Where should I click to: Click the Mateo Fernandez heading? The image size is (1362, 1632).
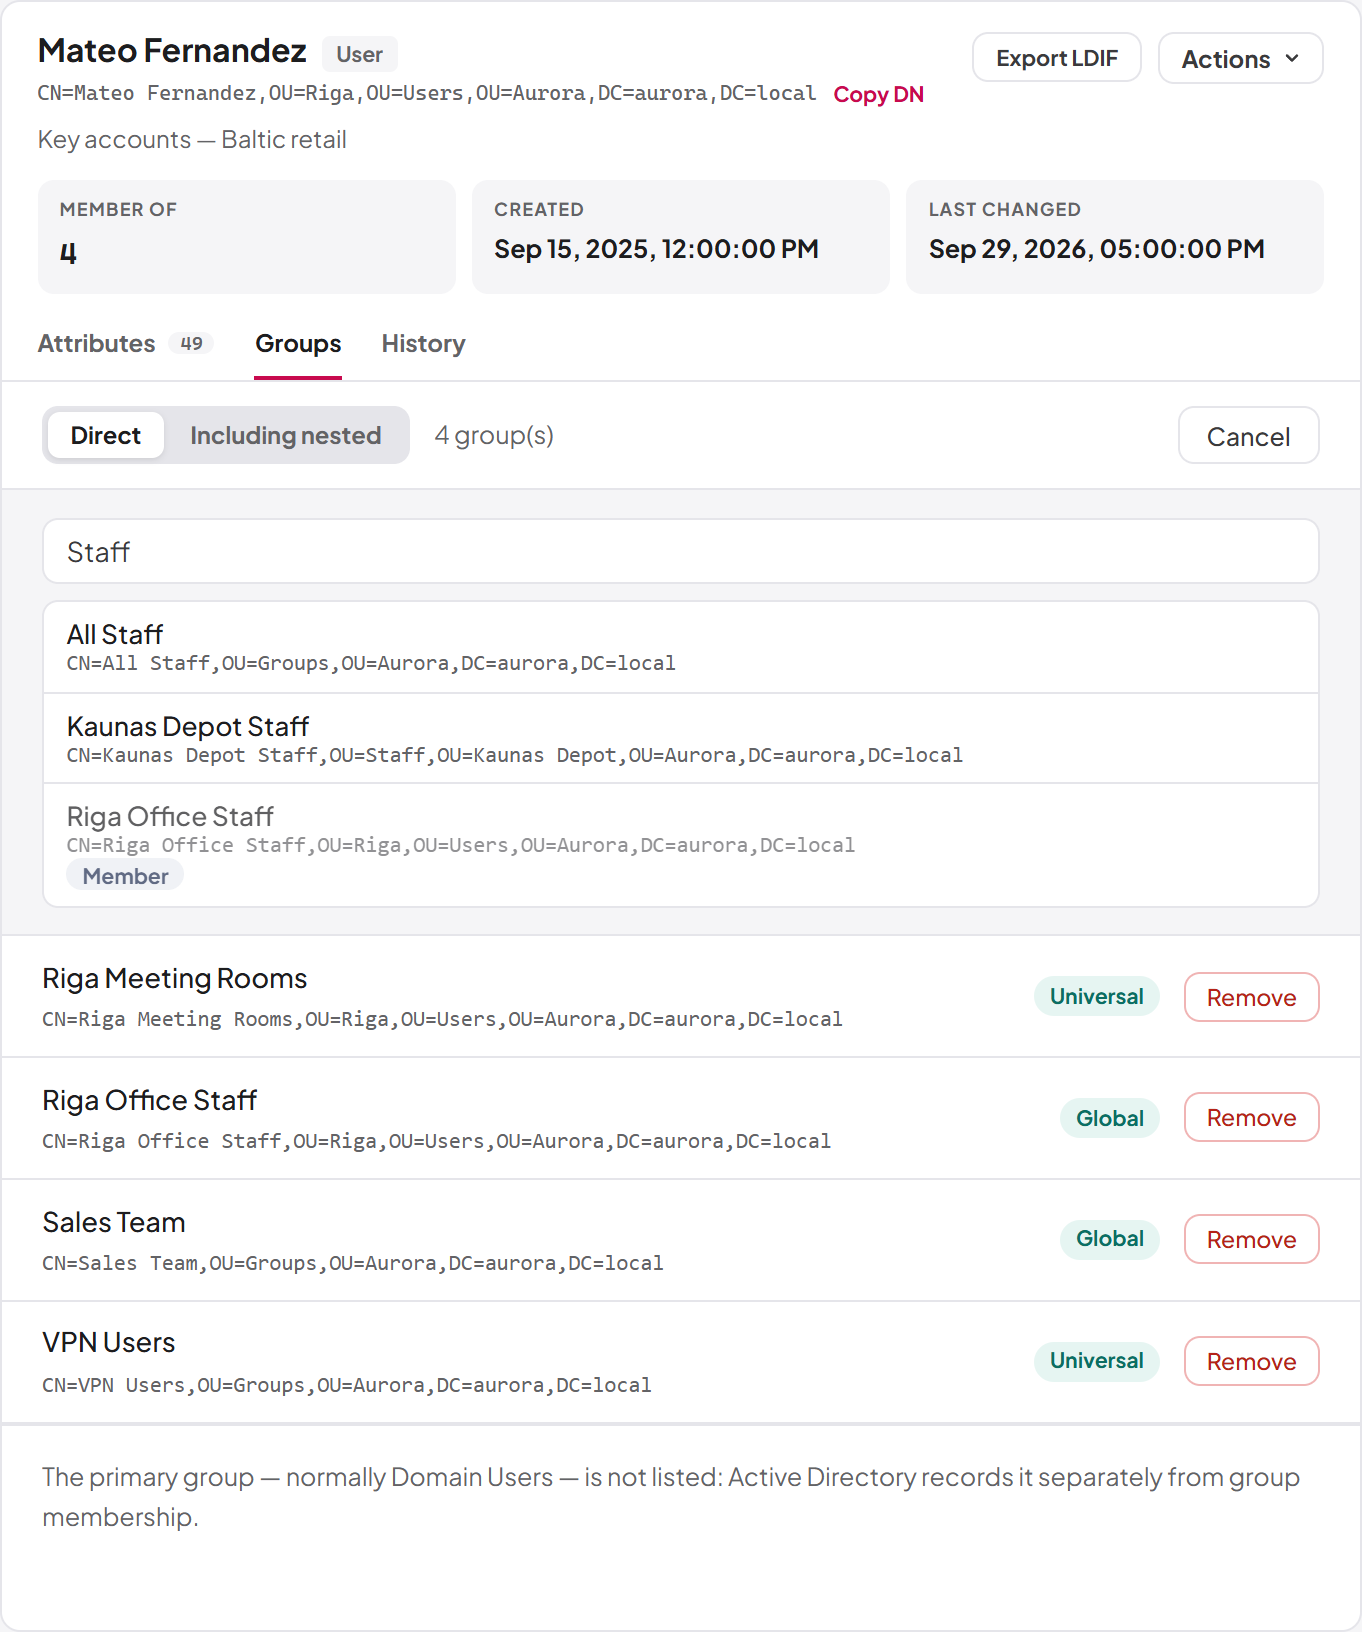click(172, 50)
